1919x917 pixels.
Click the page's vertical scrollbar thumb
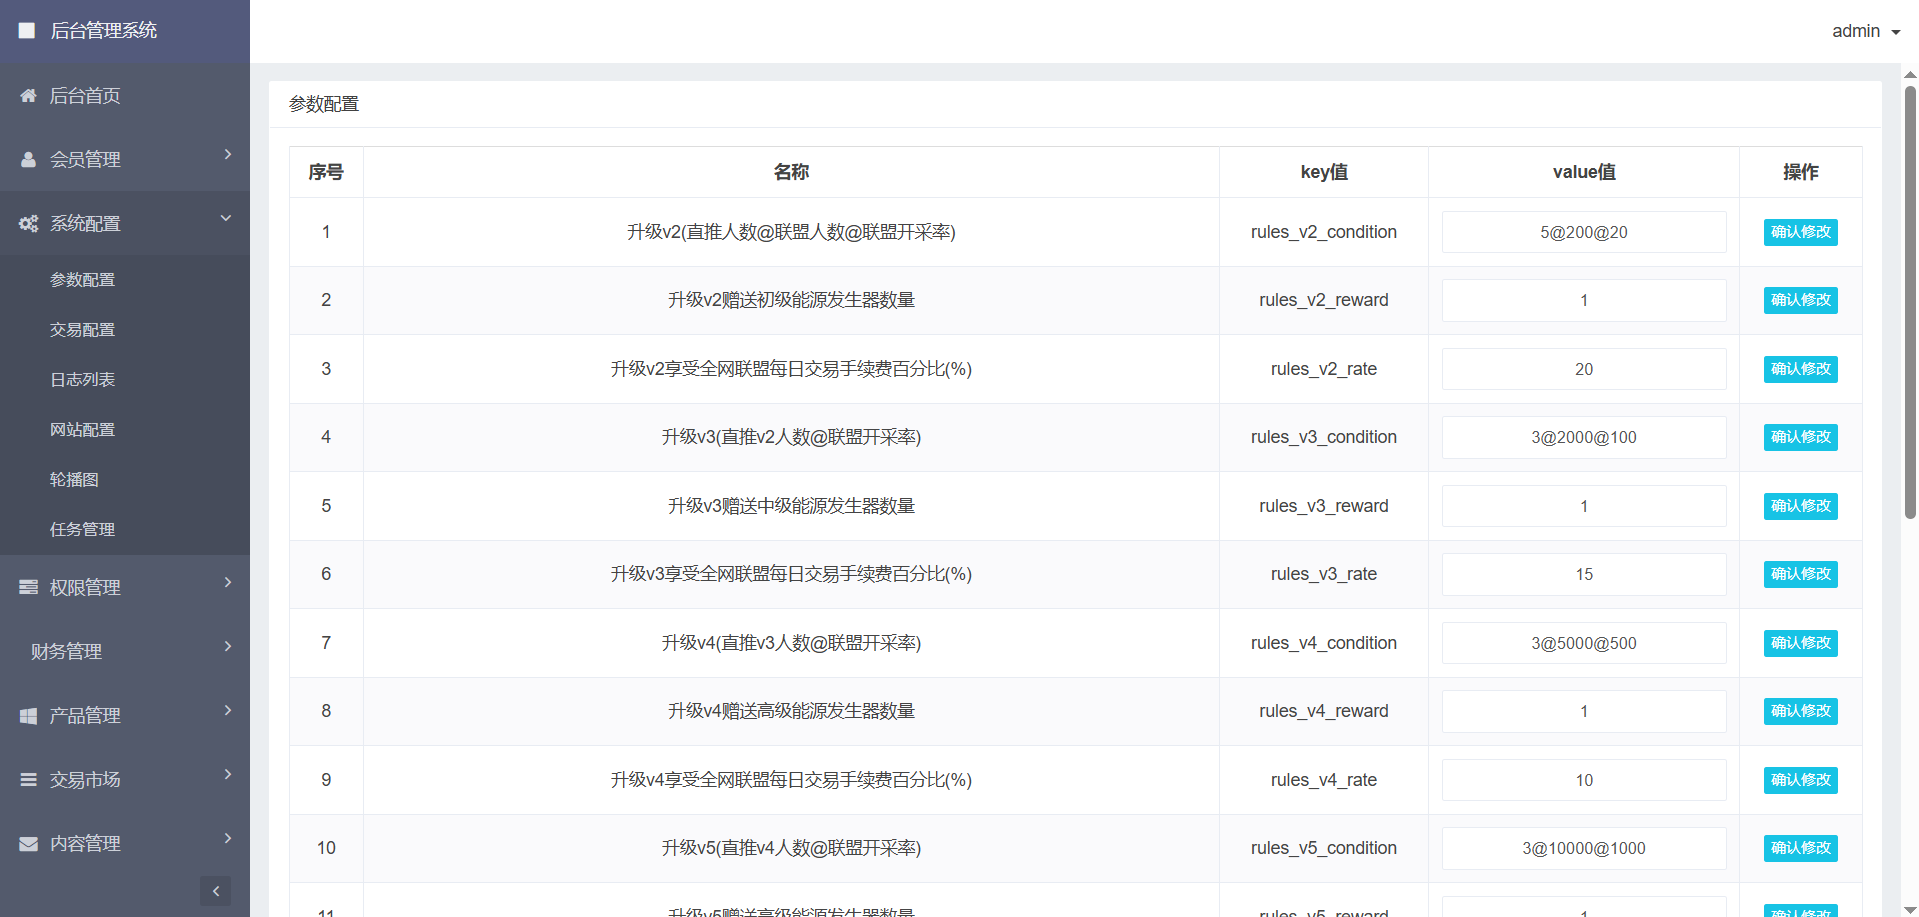coord(1910,300)
